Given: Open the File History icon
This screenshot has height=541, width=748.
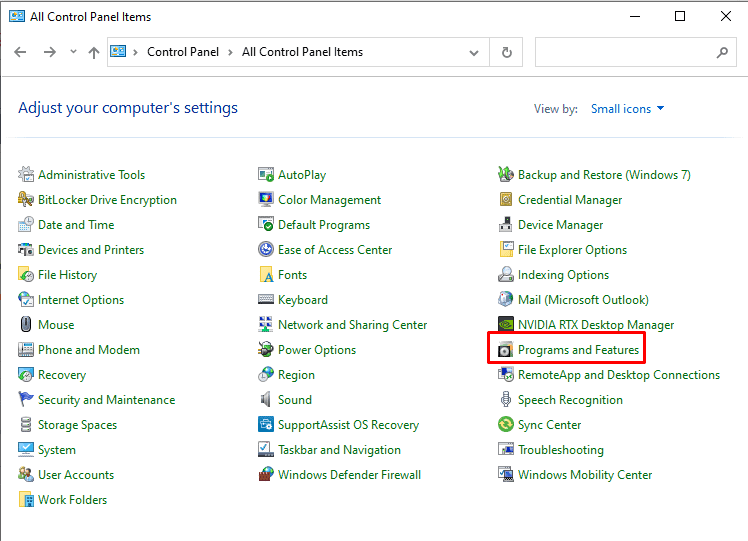Looking at the screenshot, I should 26,274.
